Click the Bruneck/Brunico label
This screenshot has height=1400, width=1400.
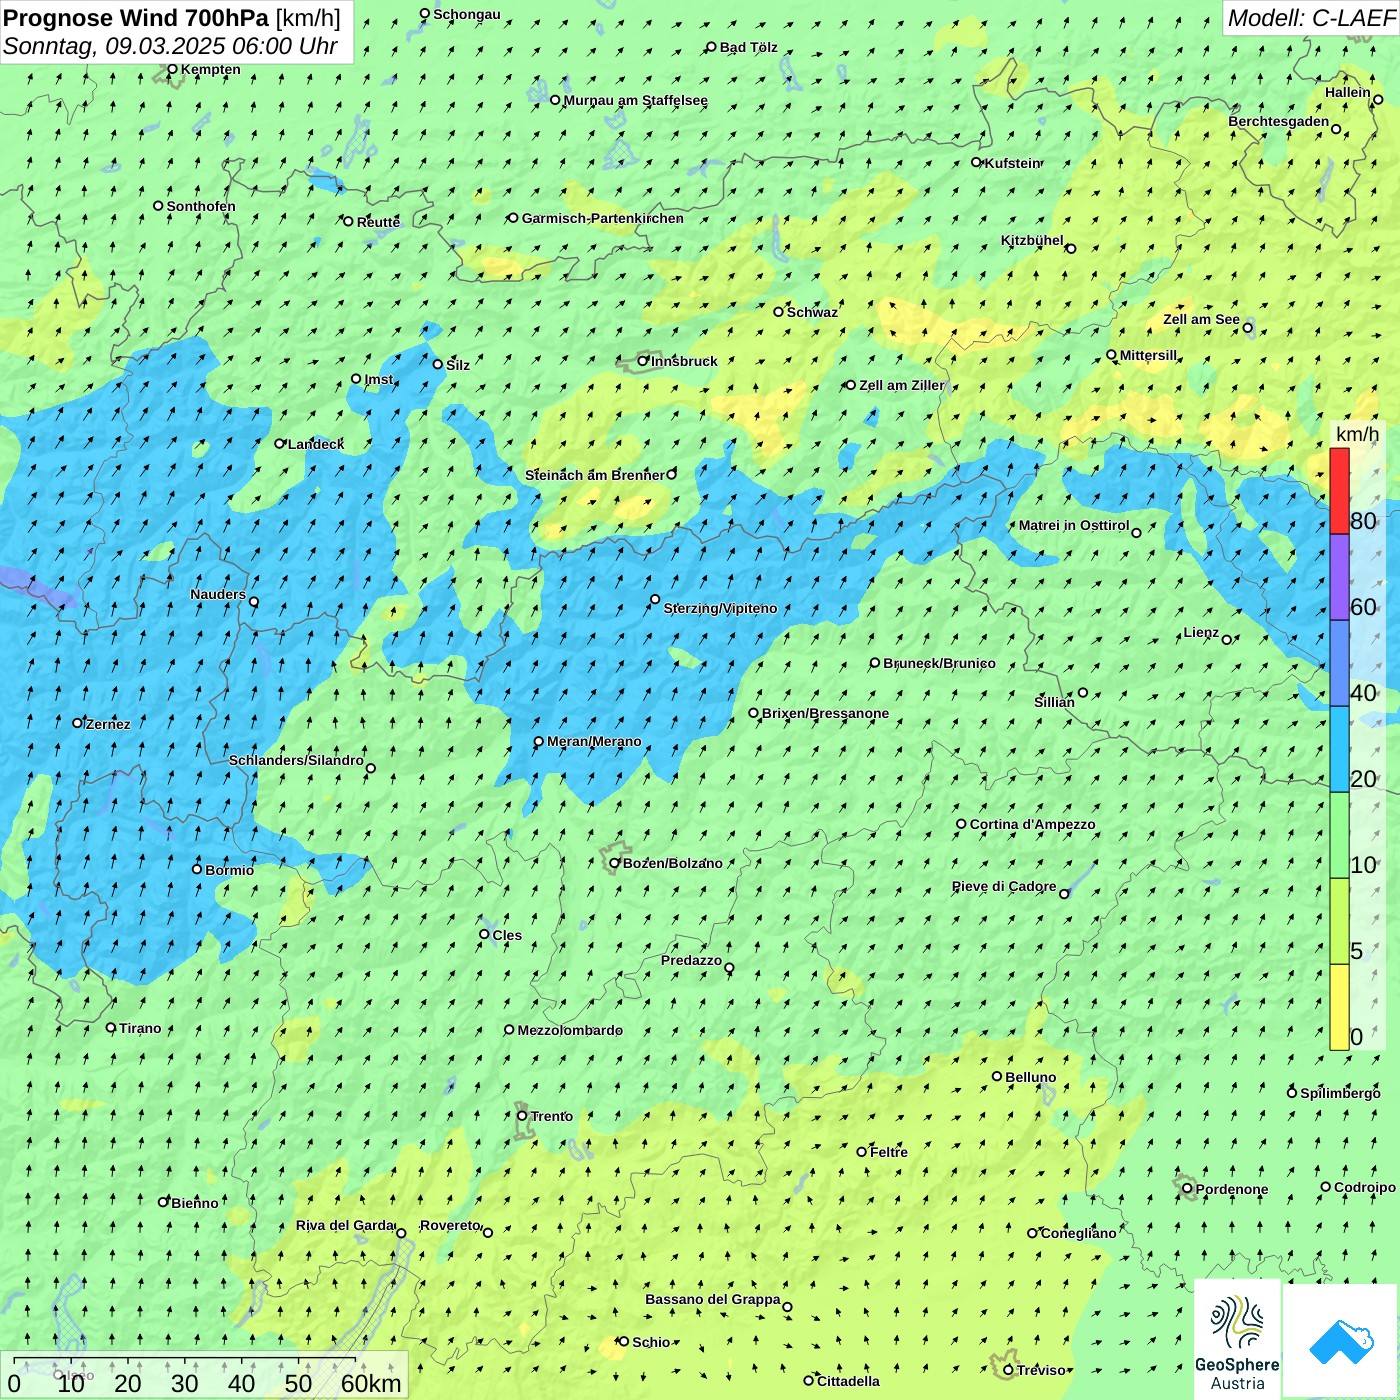point(939,663)
